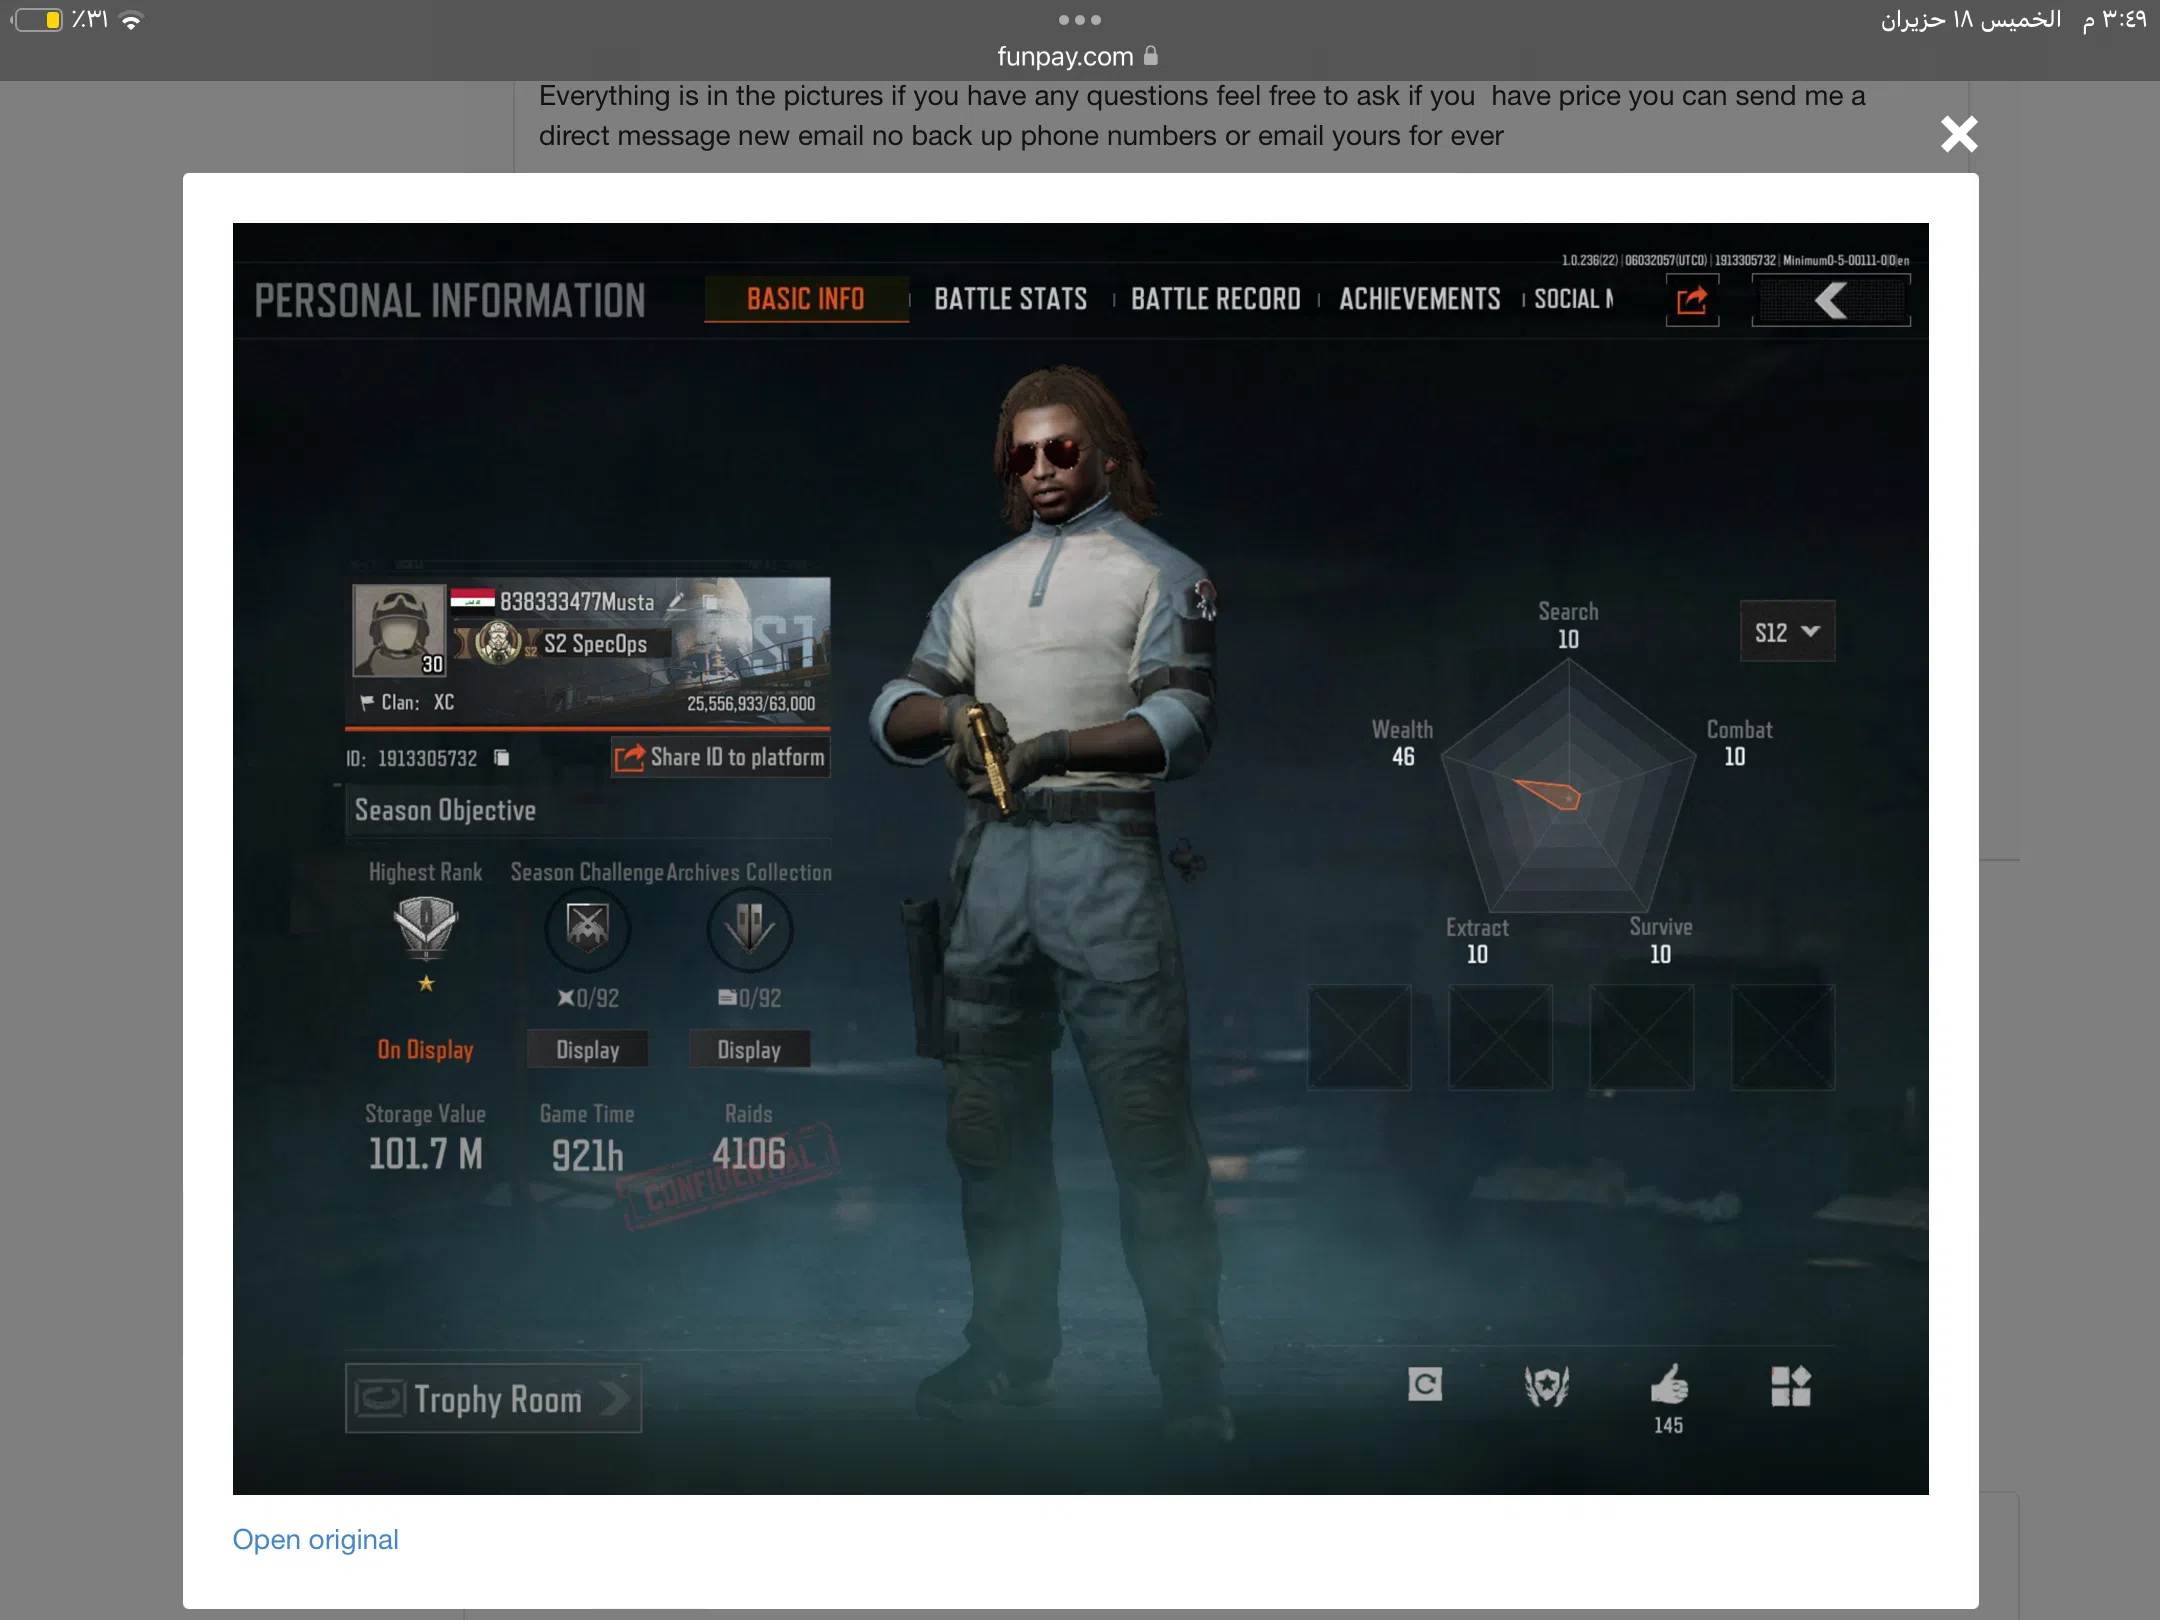Click On Display under Highest Rank

tap(425, 1049)
